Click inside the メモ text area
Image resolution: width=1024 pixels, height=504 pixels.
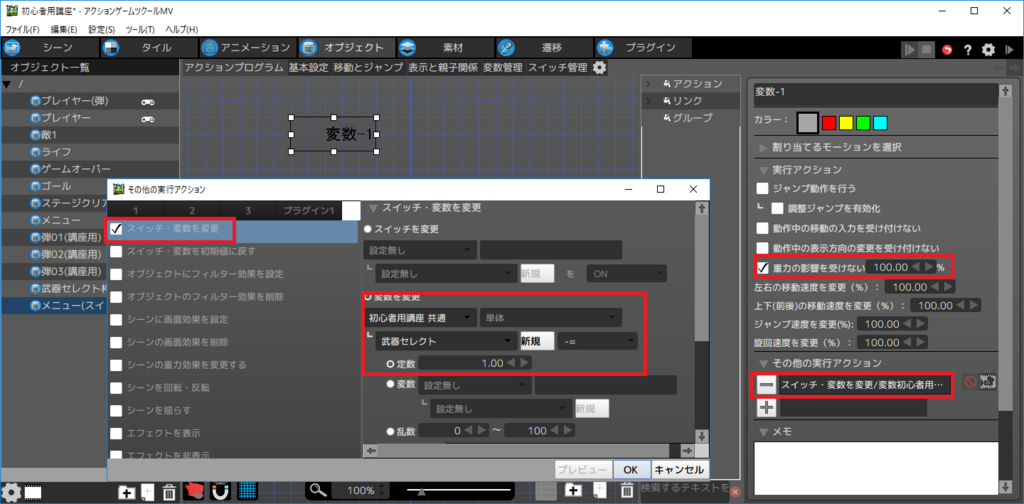(876, 467)
